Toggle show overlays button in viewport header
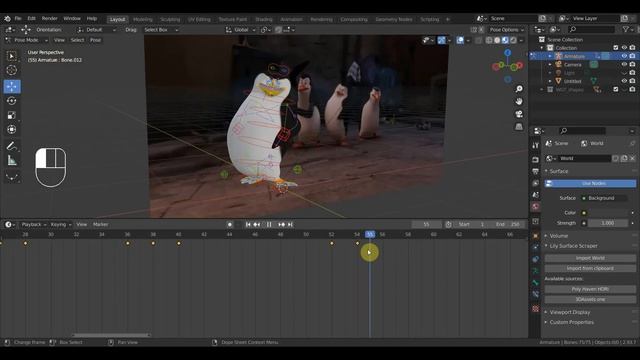This screenshot has width=640, height=360. coord(460,40)
